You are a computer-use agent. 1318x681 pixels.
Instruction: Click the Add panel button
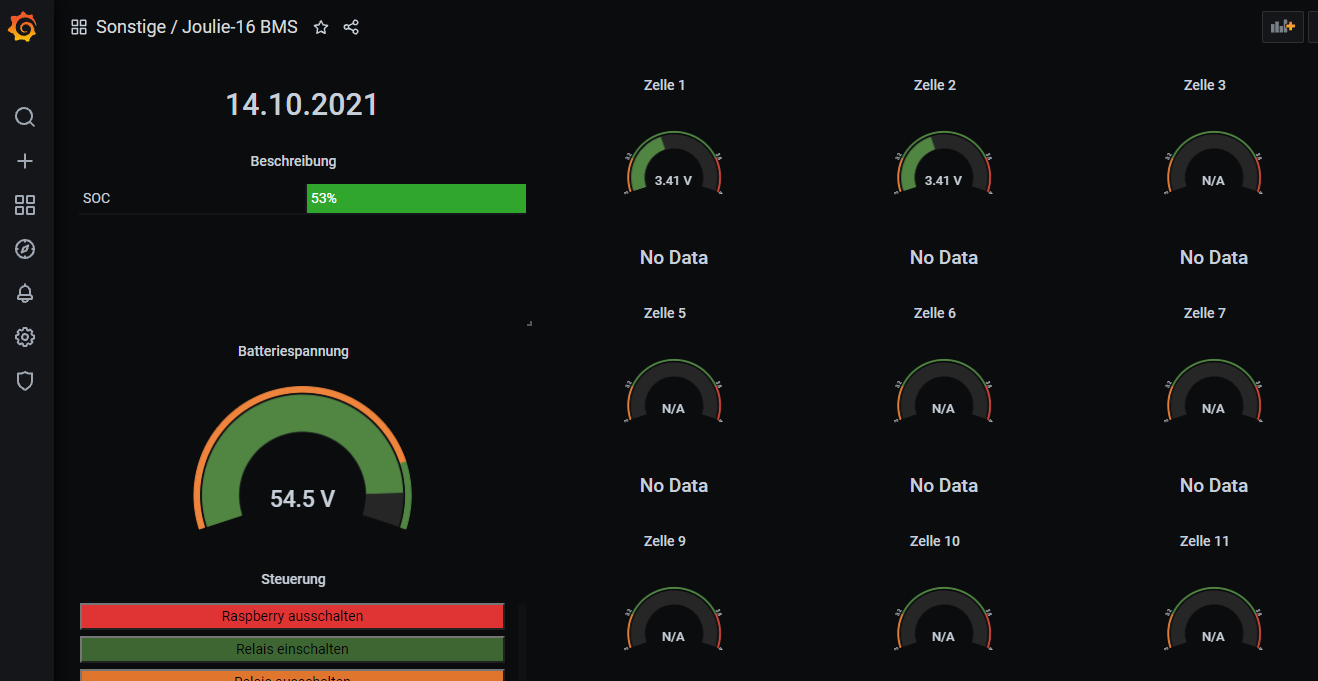point(1282,27)
